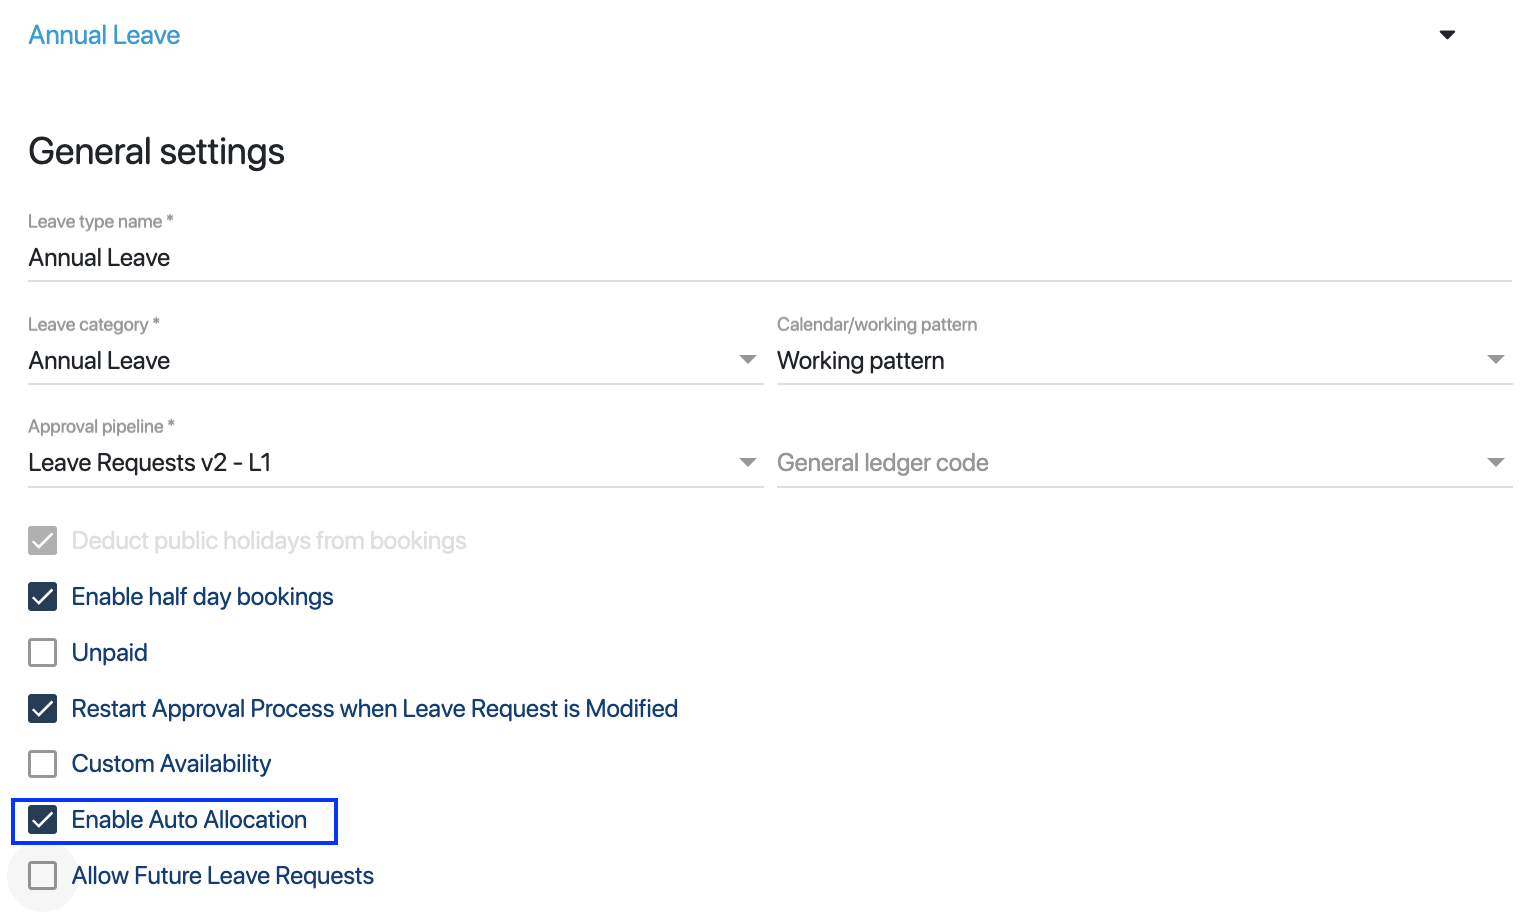
Task: Uncheck Enable half day bookings
Action: point(43,597)
